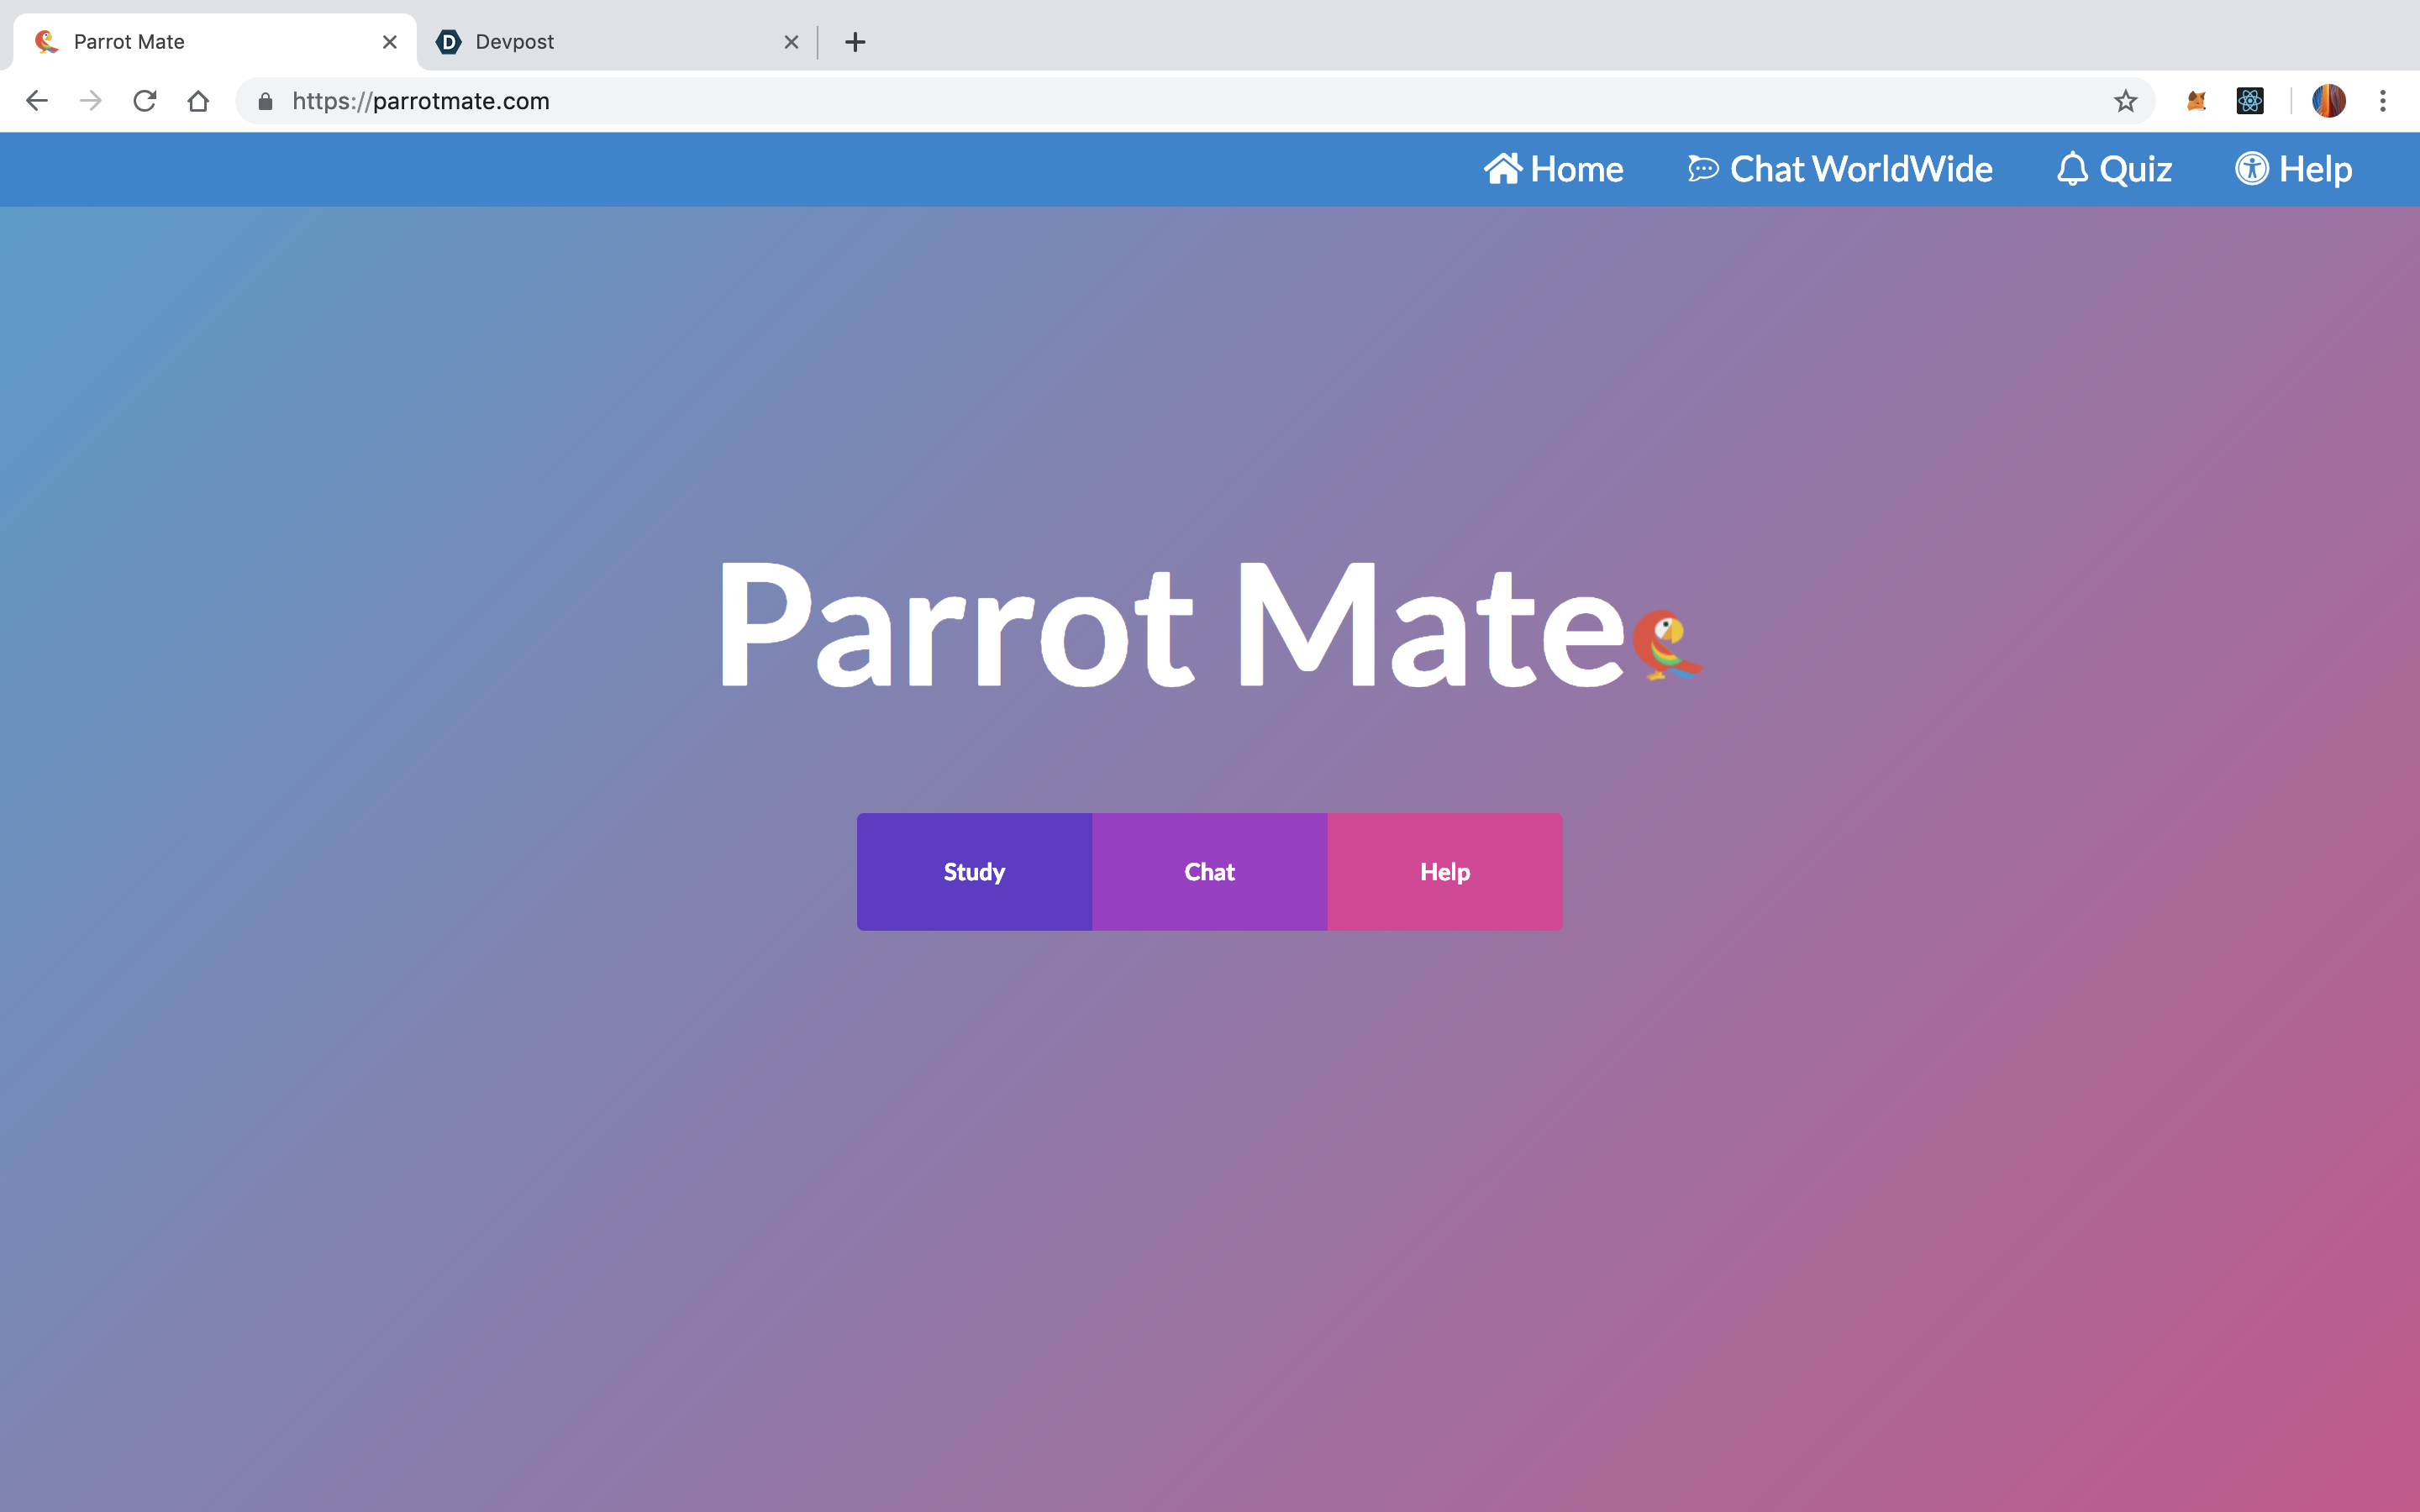View site info via lock icon
The width and height of the screenshot is (2420, 1512).
[x=265, y=101]
